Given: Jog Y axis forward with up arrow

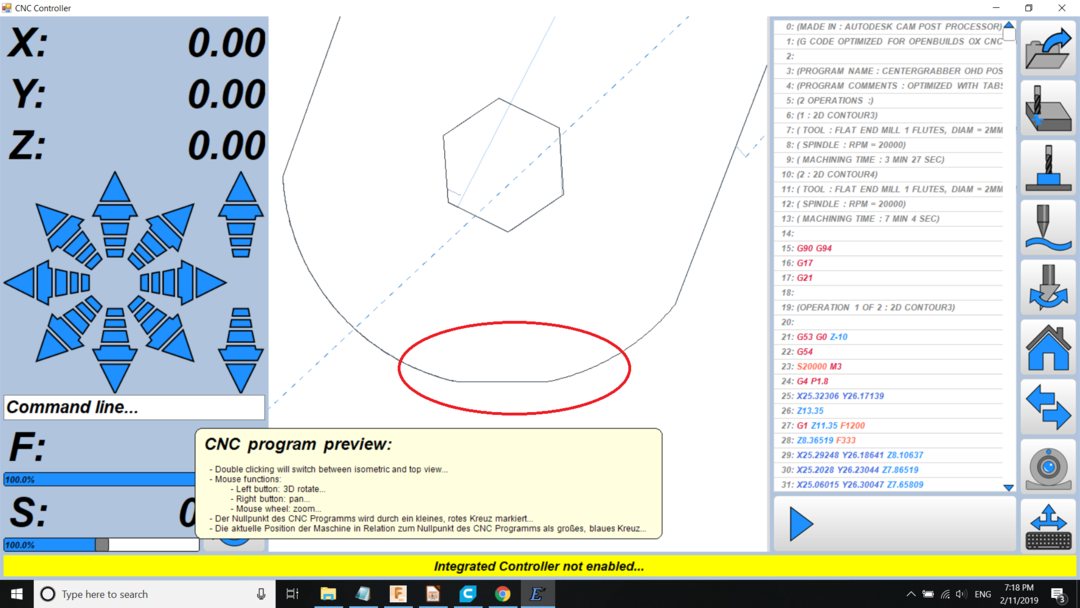Looking at the screenshot, I should (115, 214).
